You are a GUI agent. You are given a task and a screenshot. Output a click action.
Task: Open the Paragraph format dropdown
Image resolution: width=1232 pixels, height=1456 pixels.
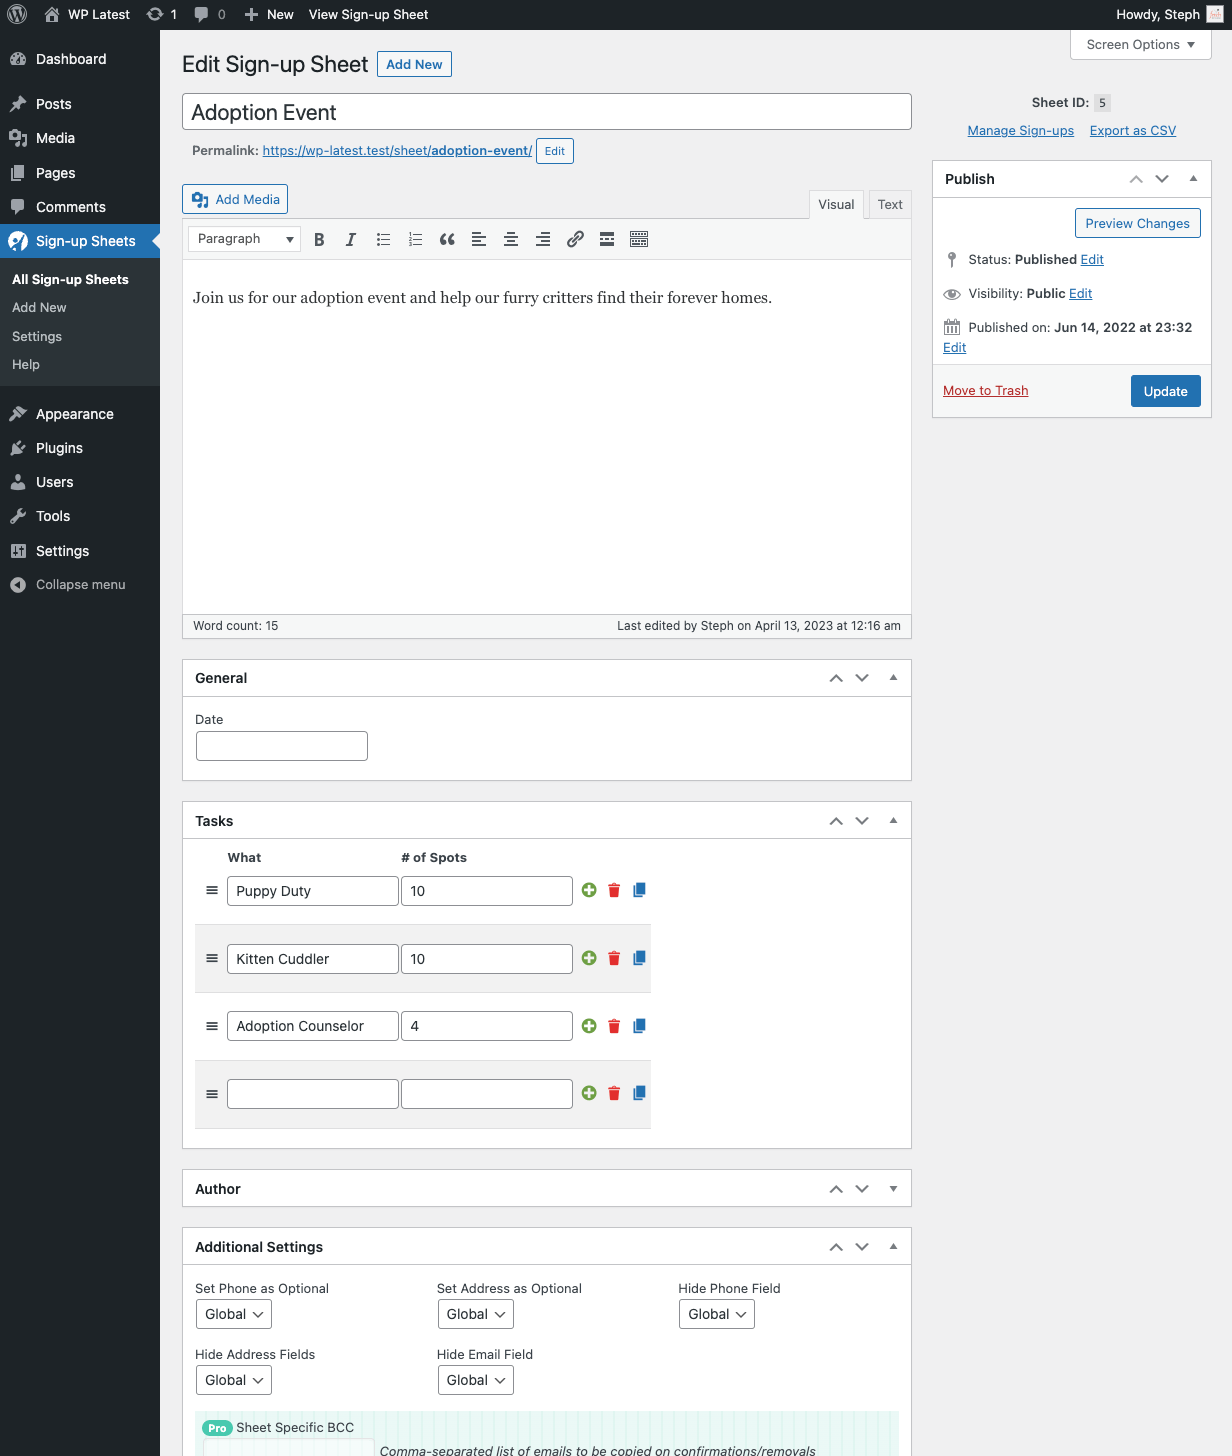[244, 239]
